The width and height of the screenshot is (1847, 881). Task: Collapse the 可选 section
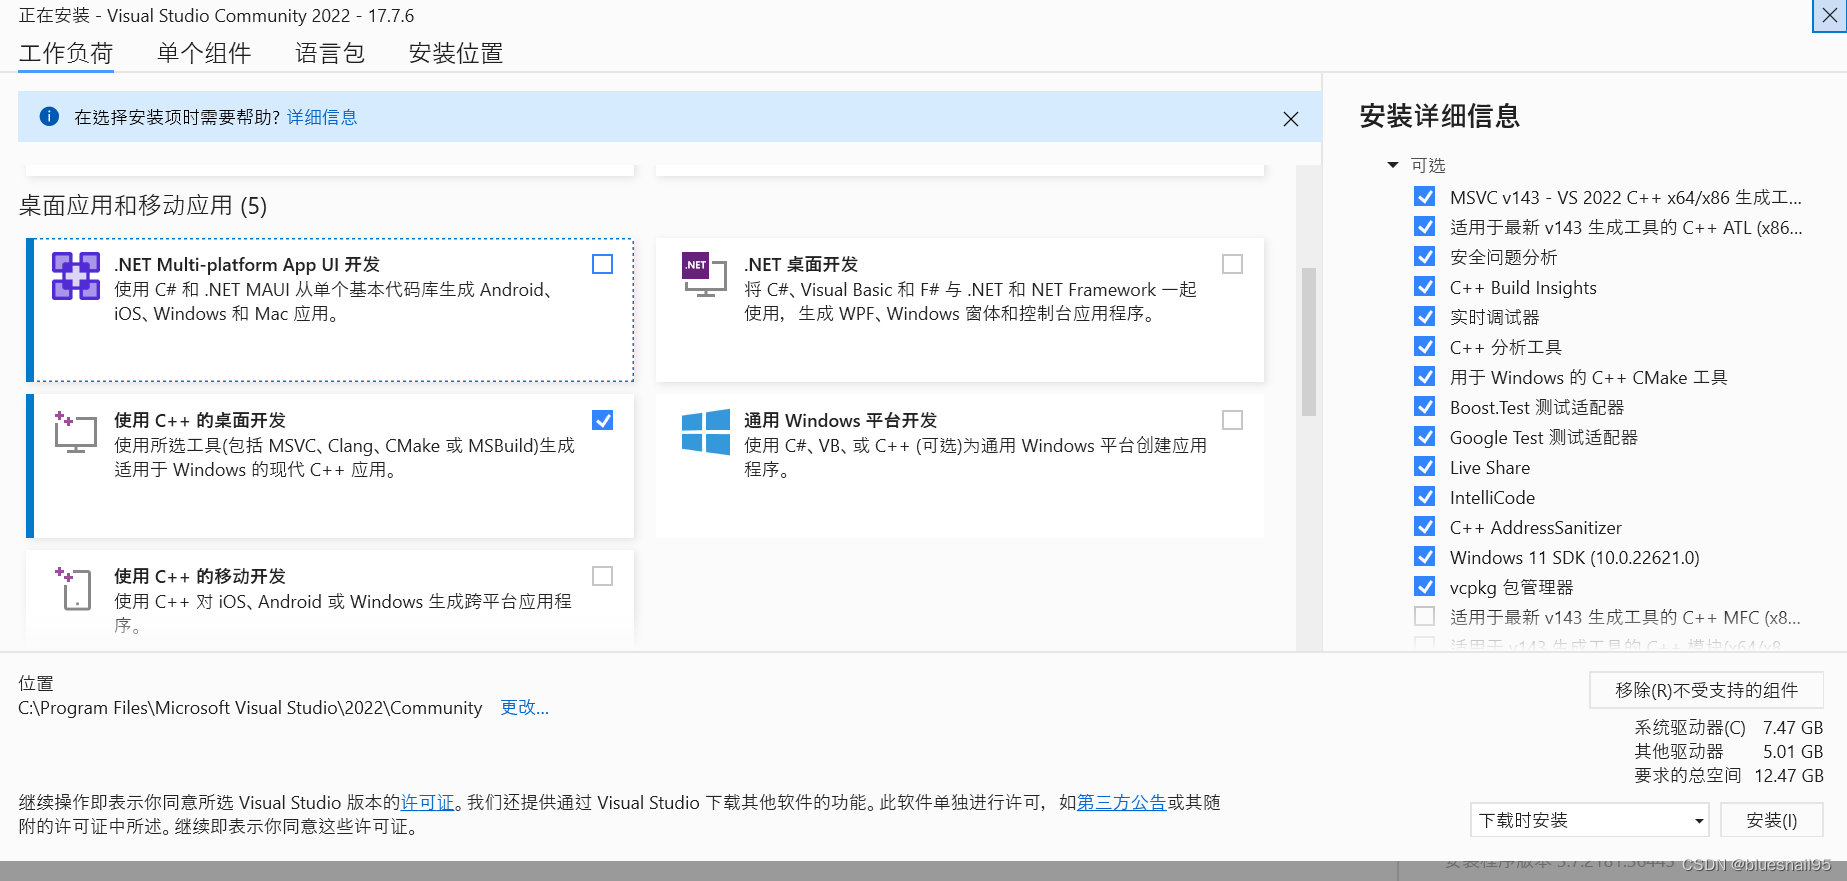[1393, 165]
